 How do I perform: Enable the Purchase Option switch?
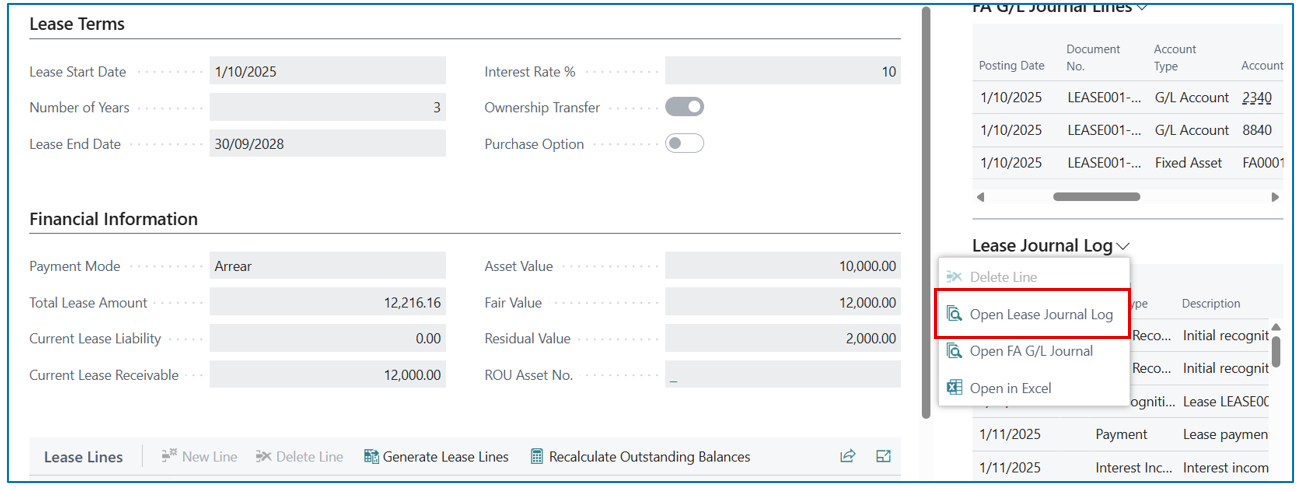(x=684, y=143)
